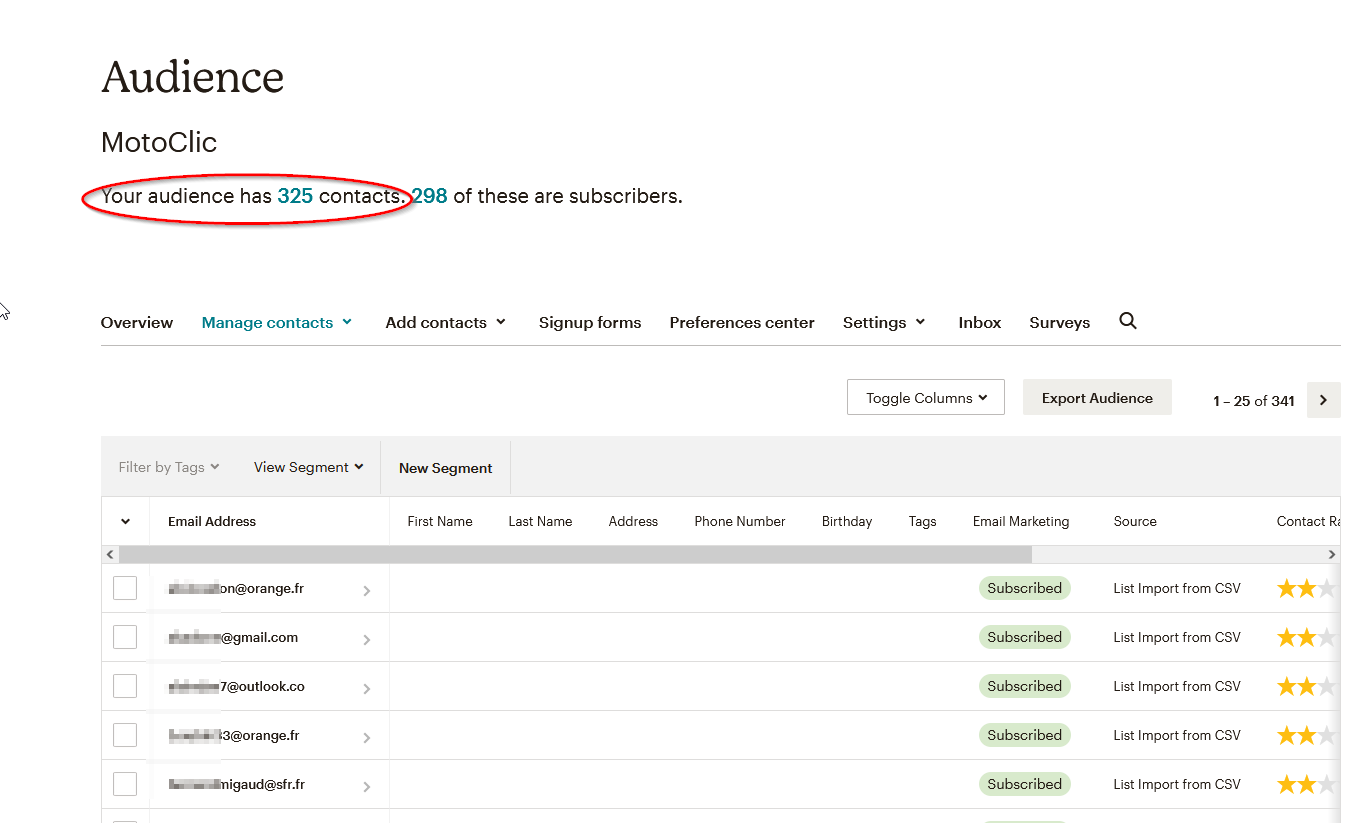
Task: Go to next page of contacts
Action: pos(1323,400)
